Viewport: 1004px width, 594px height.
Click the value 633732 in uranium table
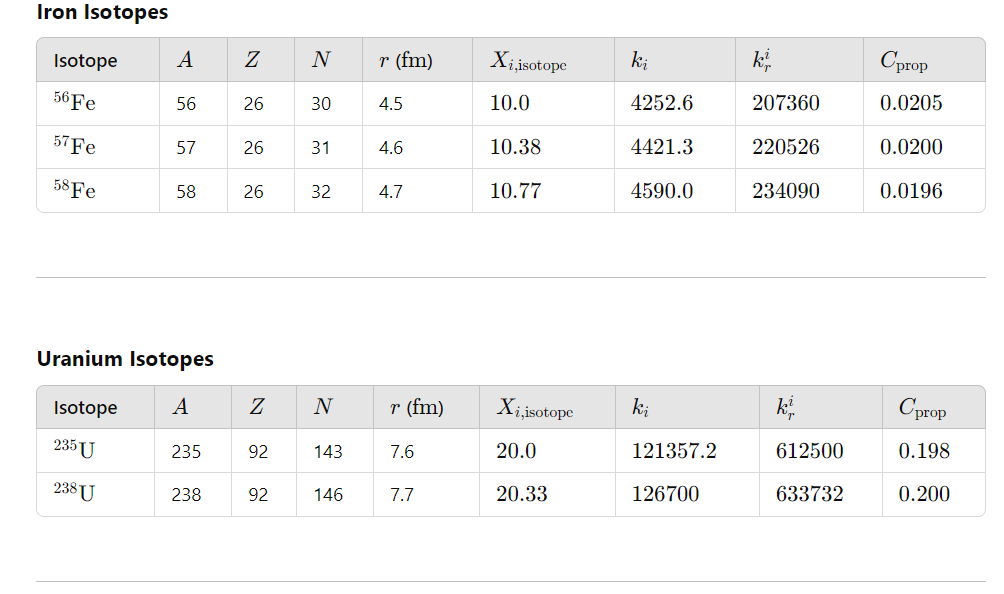pyautogui.click(x=809, y=494)
